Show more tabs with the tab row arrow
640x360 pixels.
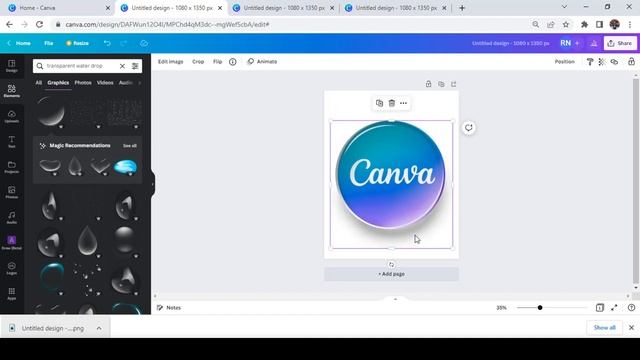(140, 82)
